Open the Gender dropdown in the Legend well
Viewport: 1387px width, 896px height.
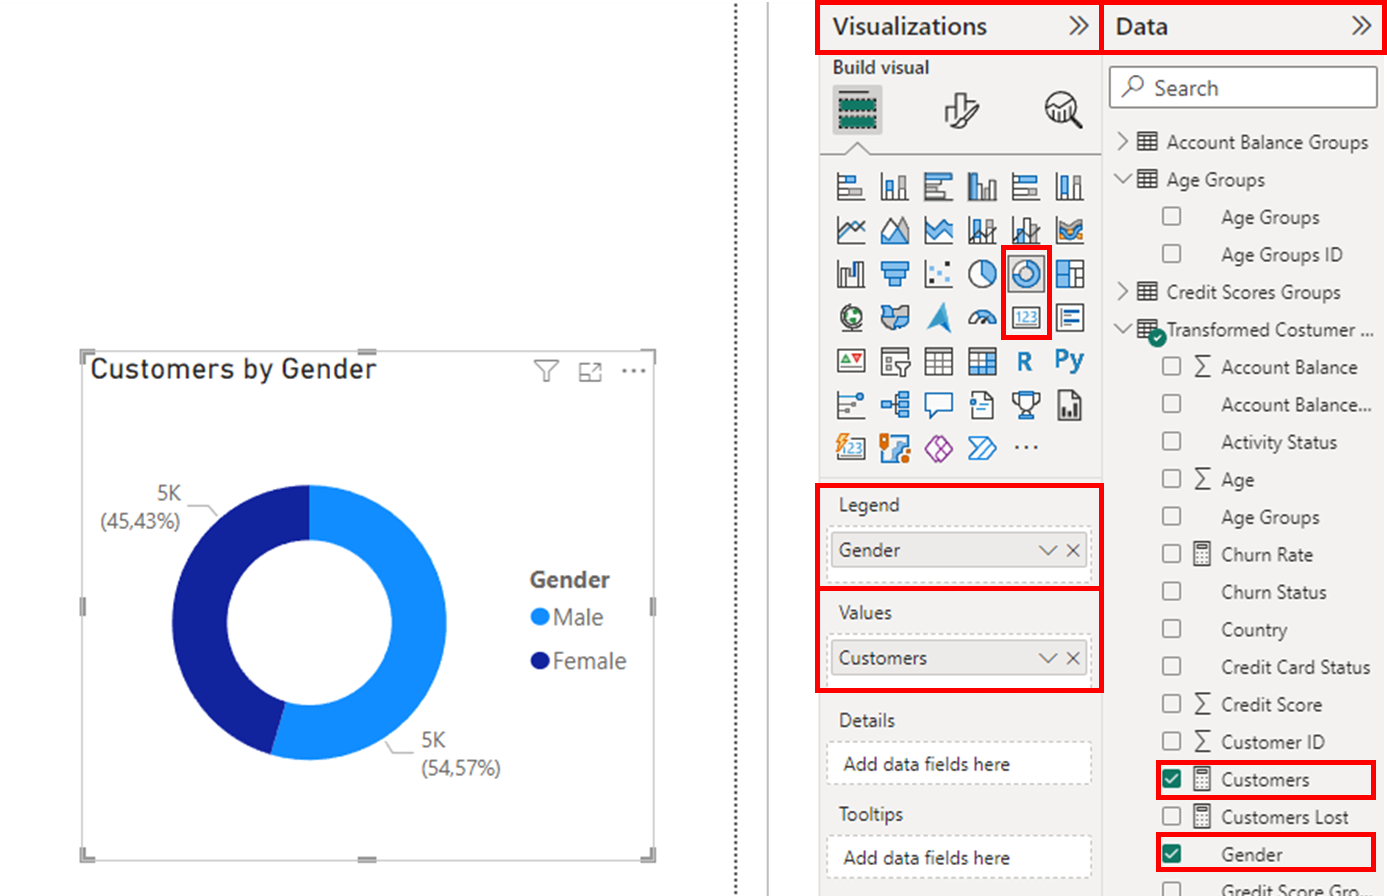click(x=1047, y=550)
